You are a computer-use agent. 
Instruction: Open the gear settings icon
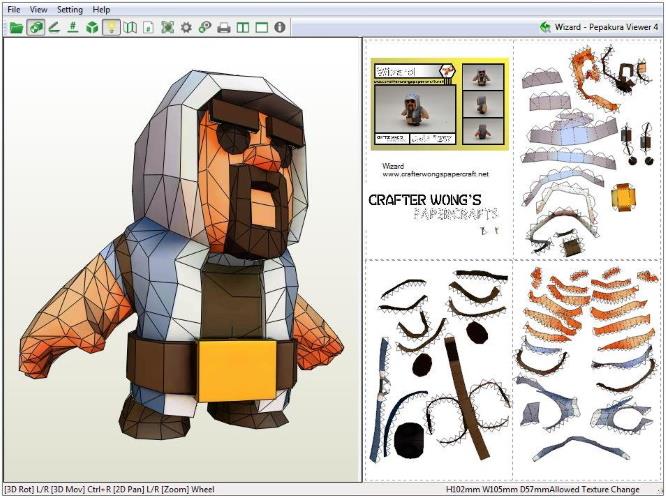186,28
